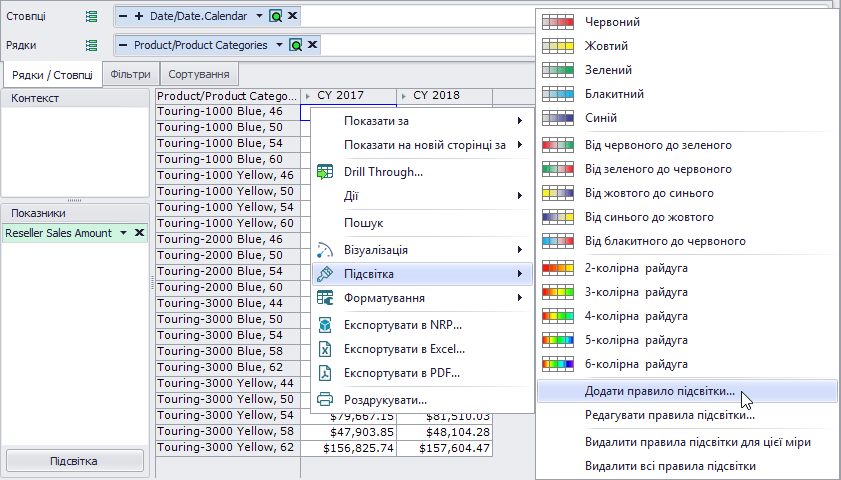Apply the 2-колірна райдуга scheme
Screen dimensions: 841x480
pos(687,268)
